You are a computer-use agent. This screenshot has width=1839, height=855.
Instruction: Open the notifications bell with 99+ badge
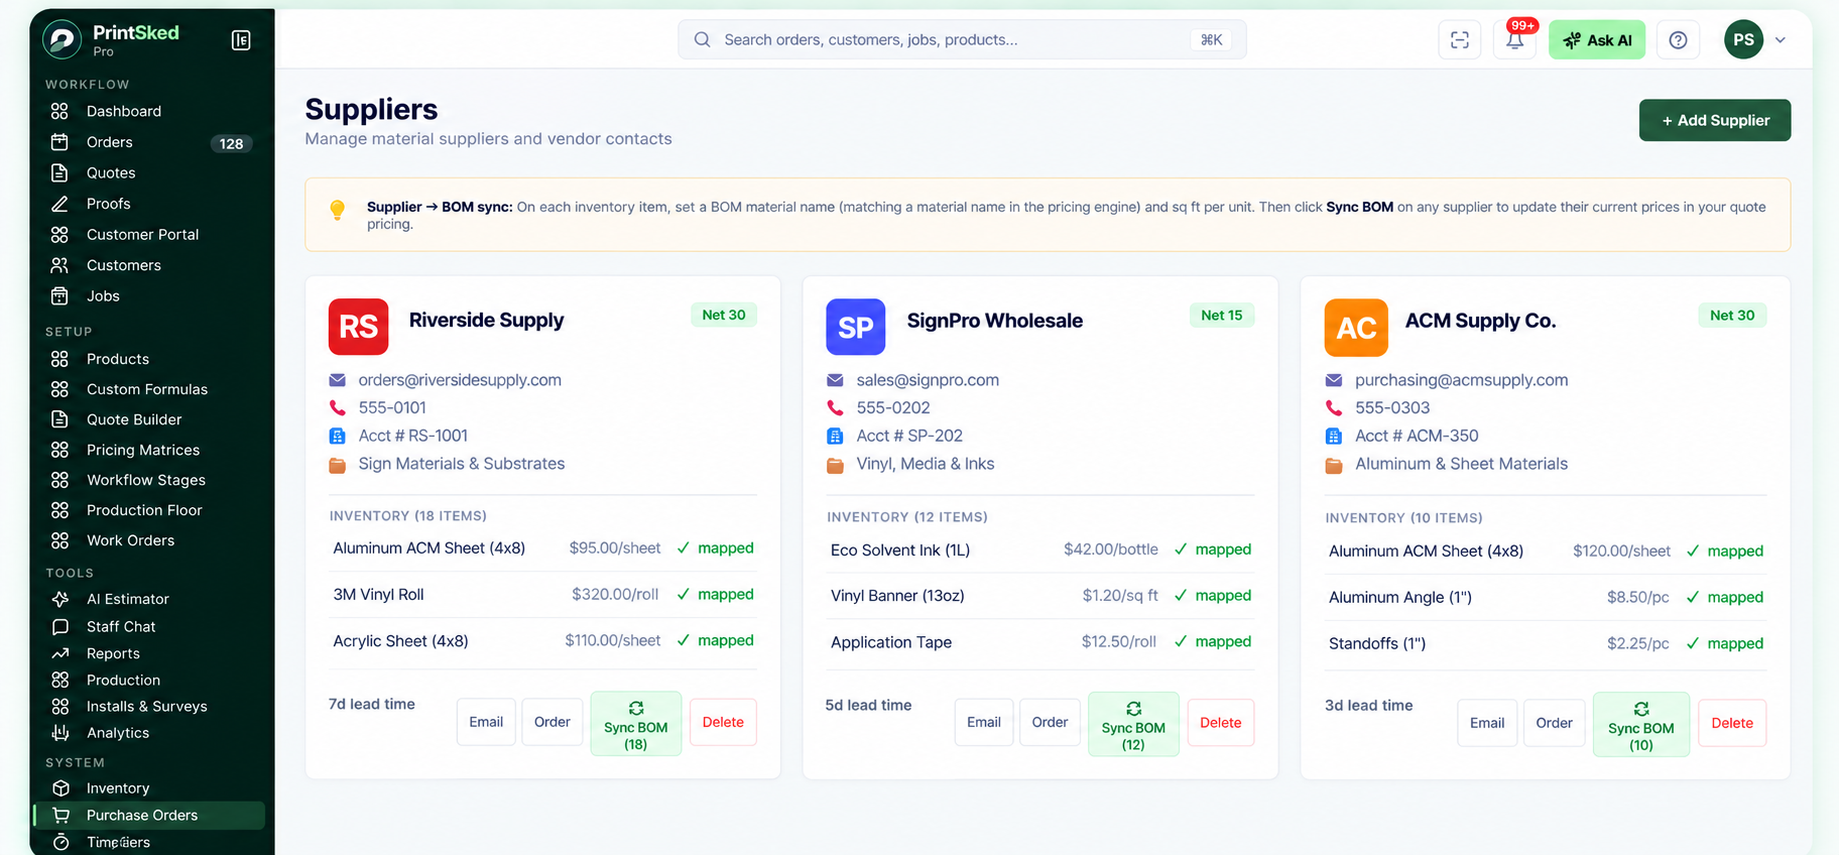coord(1515,40)
